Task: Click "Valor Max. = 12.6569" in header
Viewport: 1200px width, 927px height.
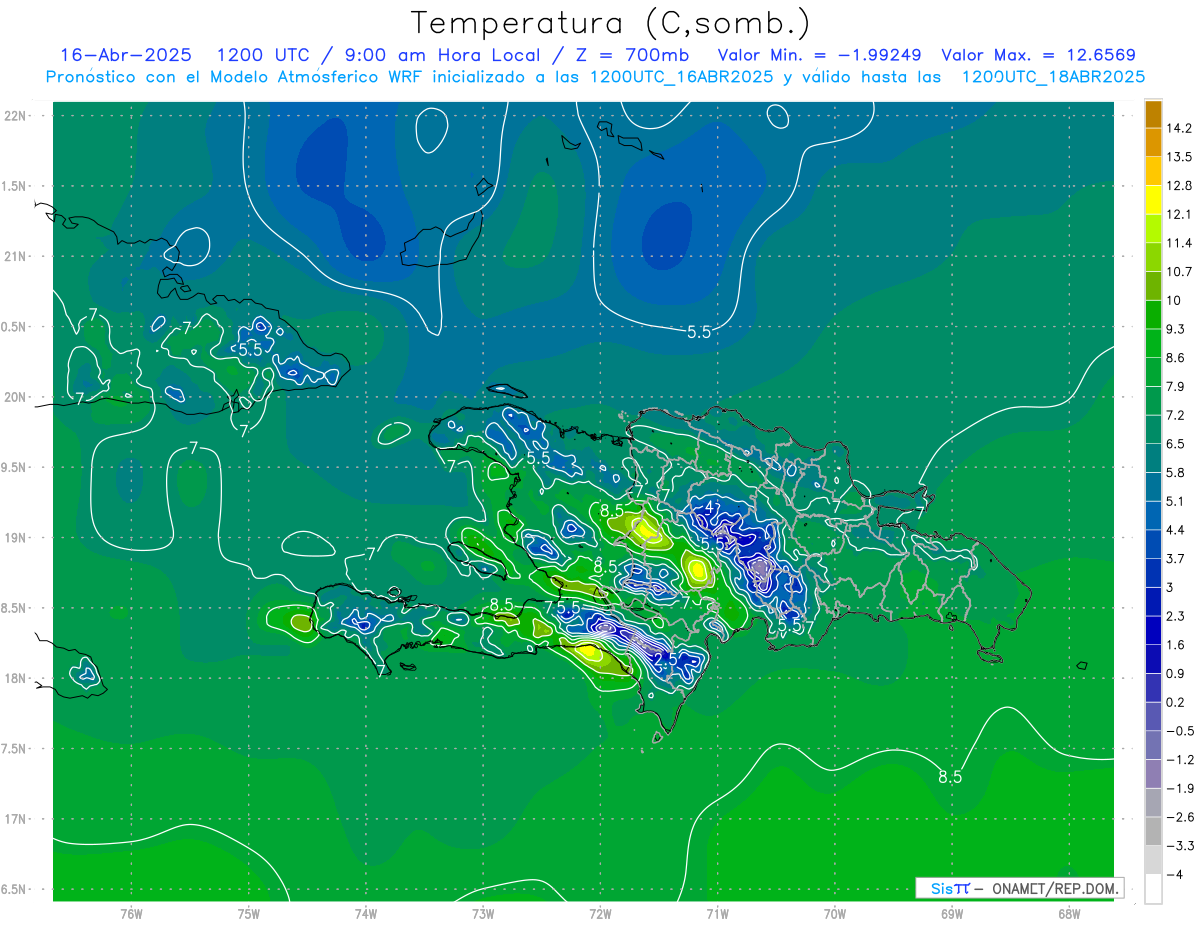Action: coord(1039,55)
